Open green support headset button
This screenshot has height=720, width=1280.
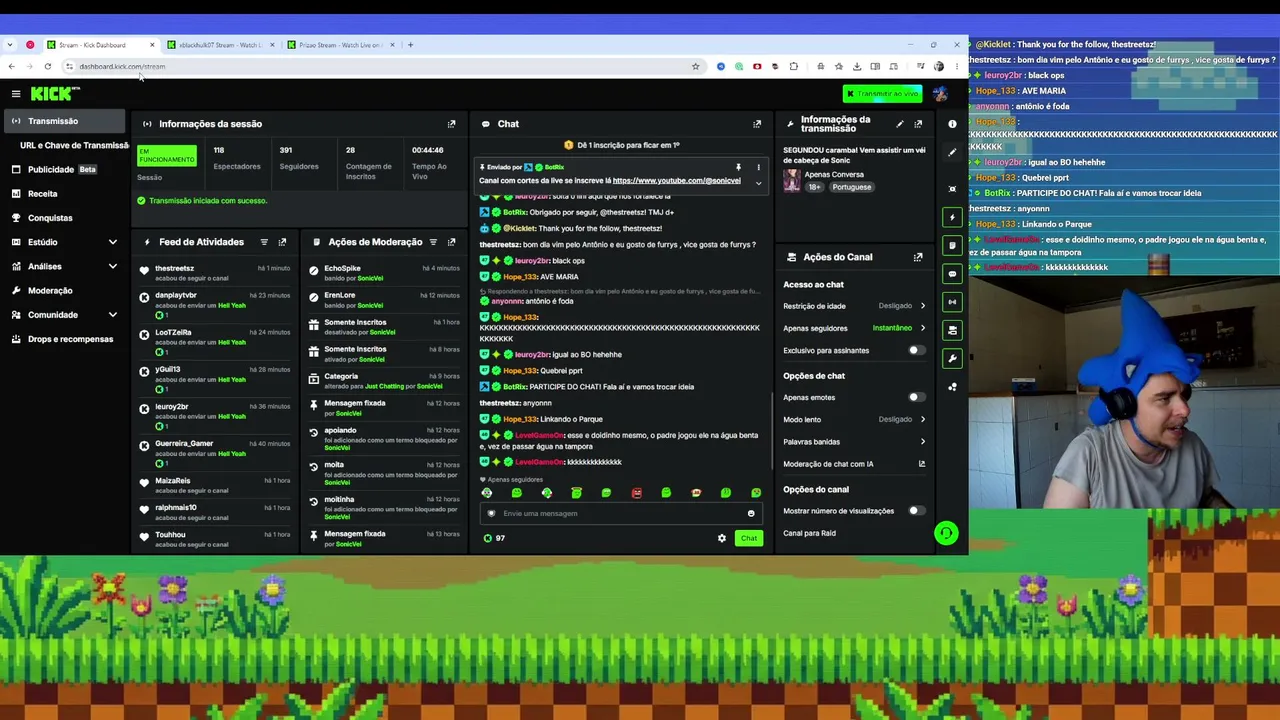945,533
